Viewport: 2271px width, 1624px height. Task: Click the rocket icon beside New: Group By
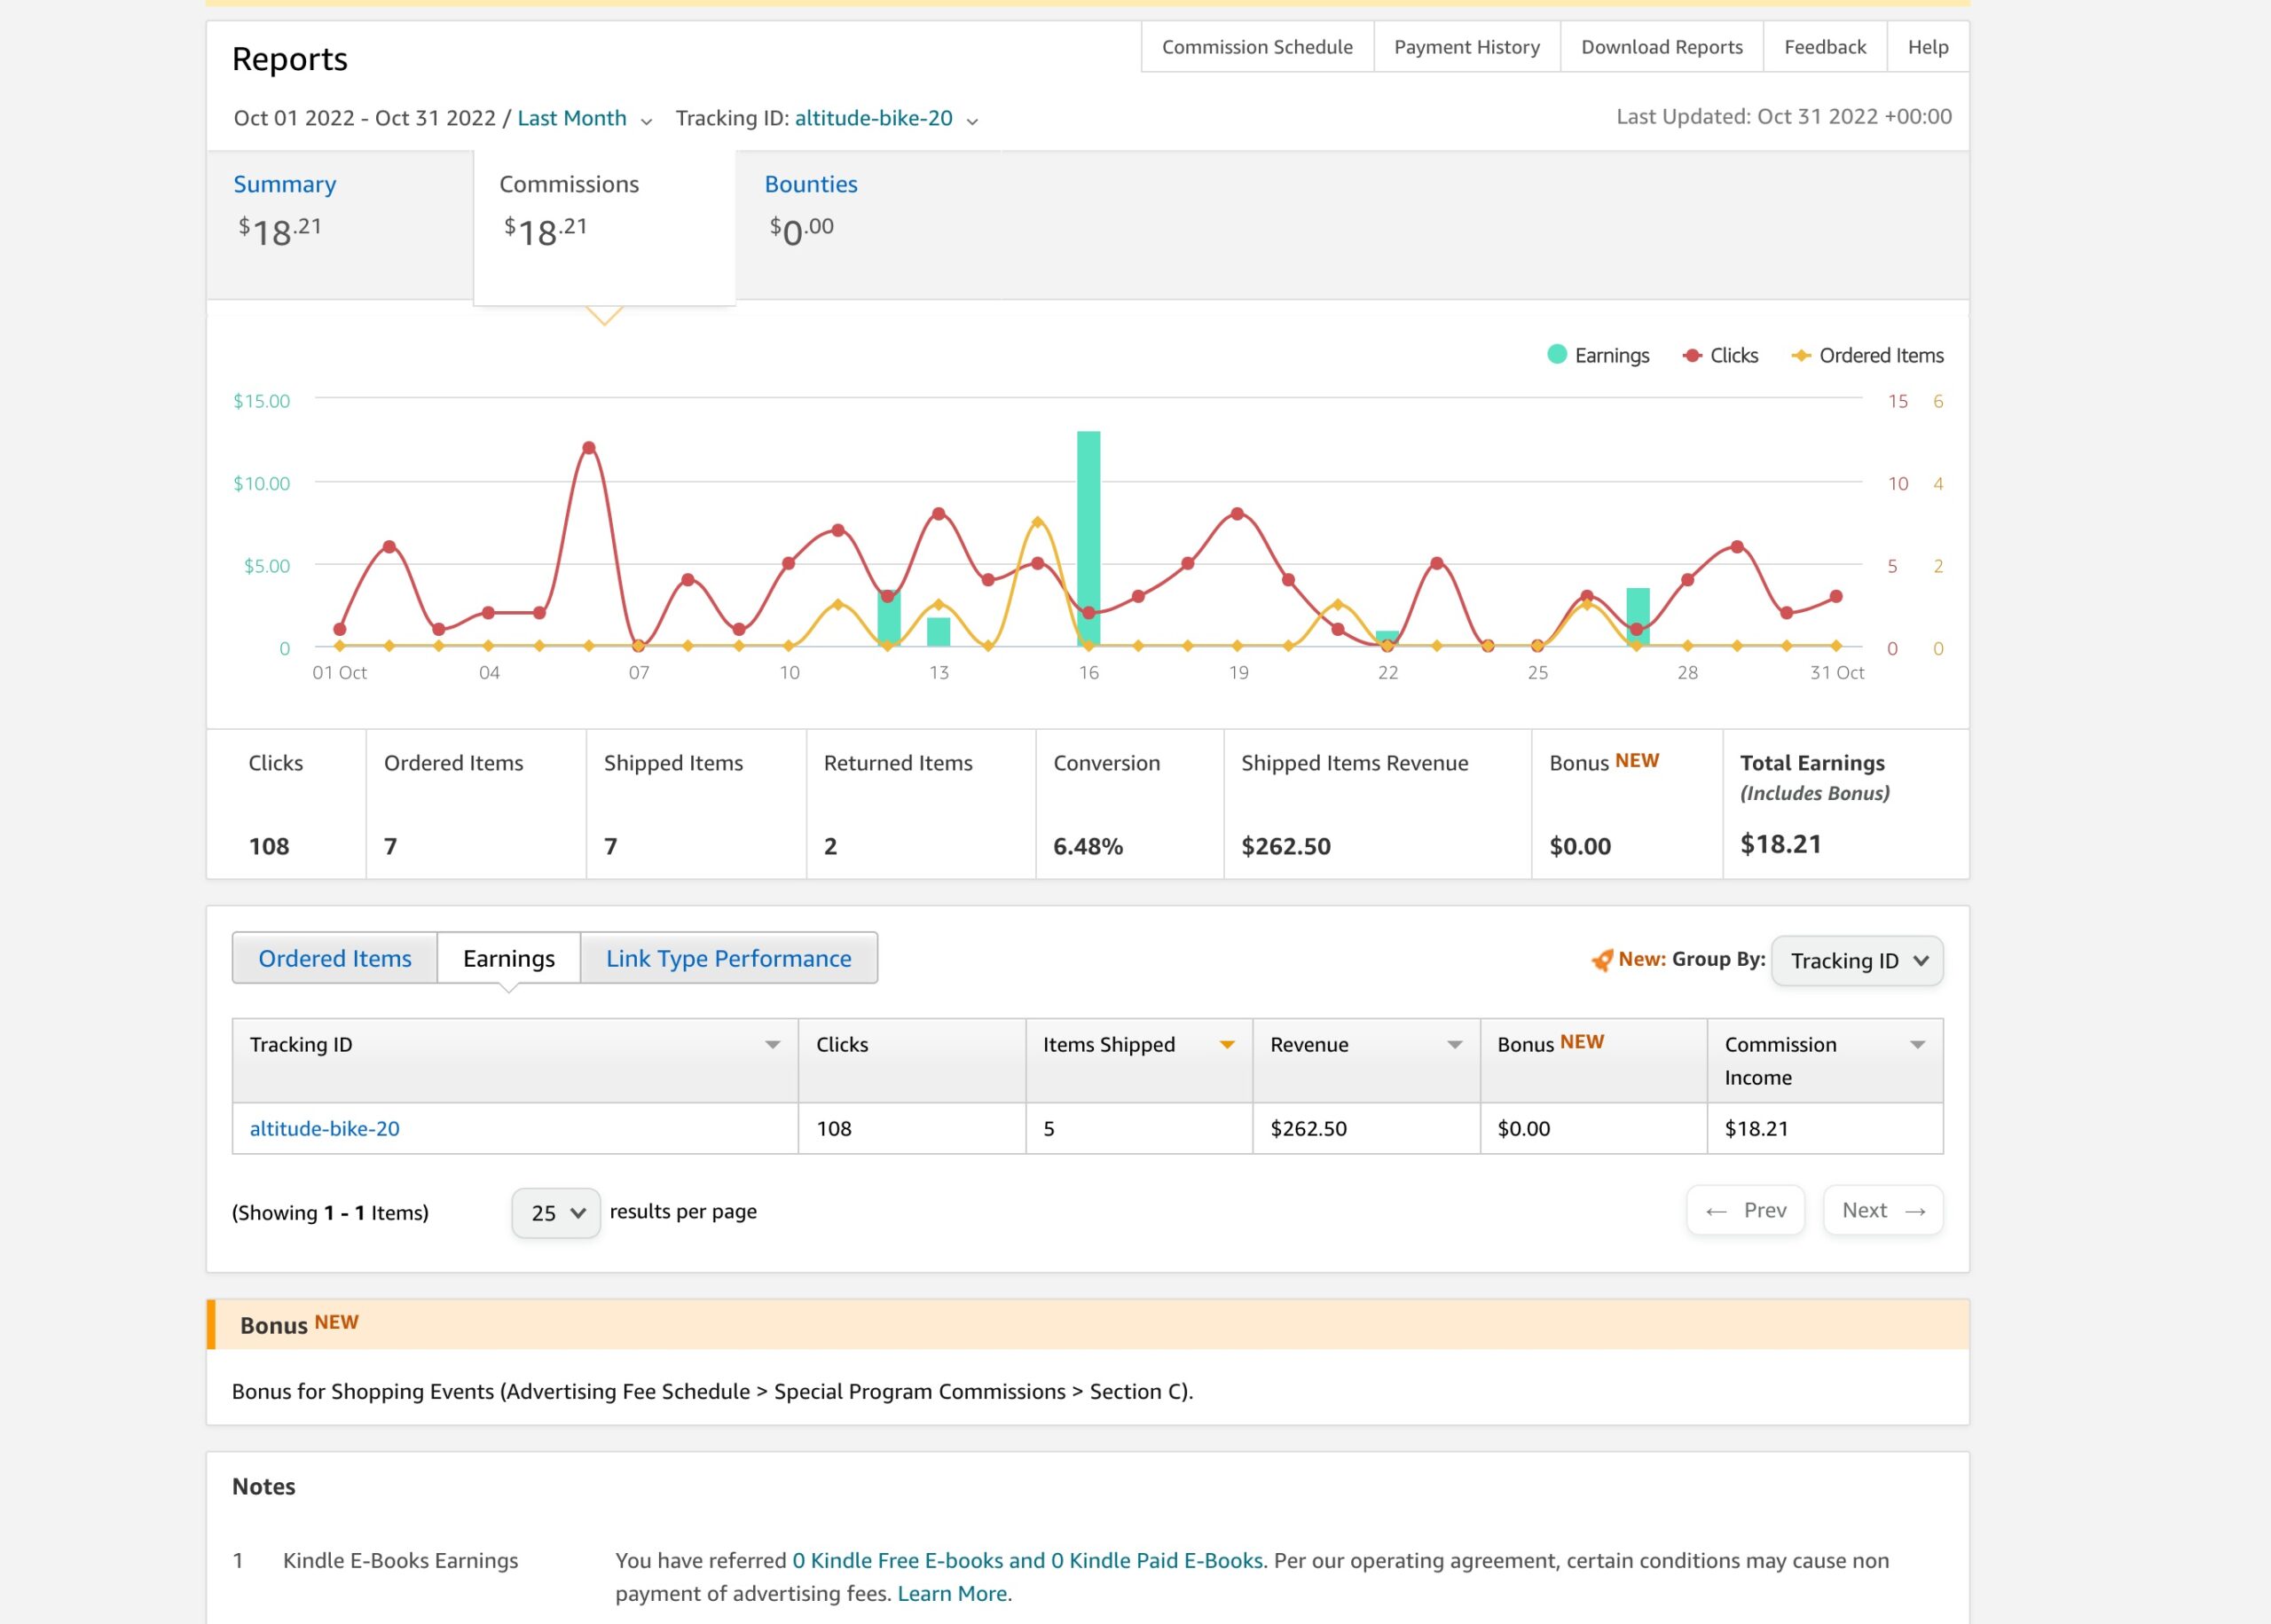point(1602,960)
